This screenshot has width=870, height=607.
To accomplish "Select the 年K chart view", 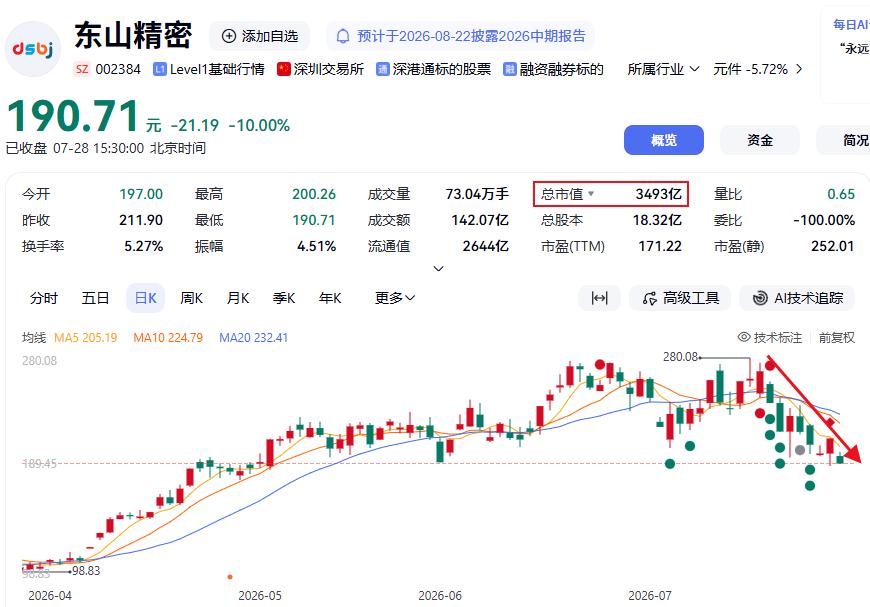I will point(330,298).
